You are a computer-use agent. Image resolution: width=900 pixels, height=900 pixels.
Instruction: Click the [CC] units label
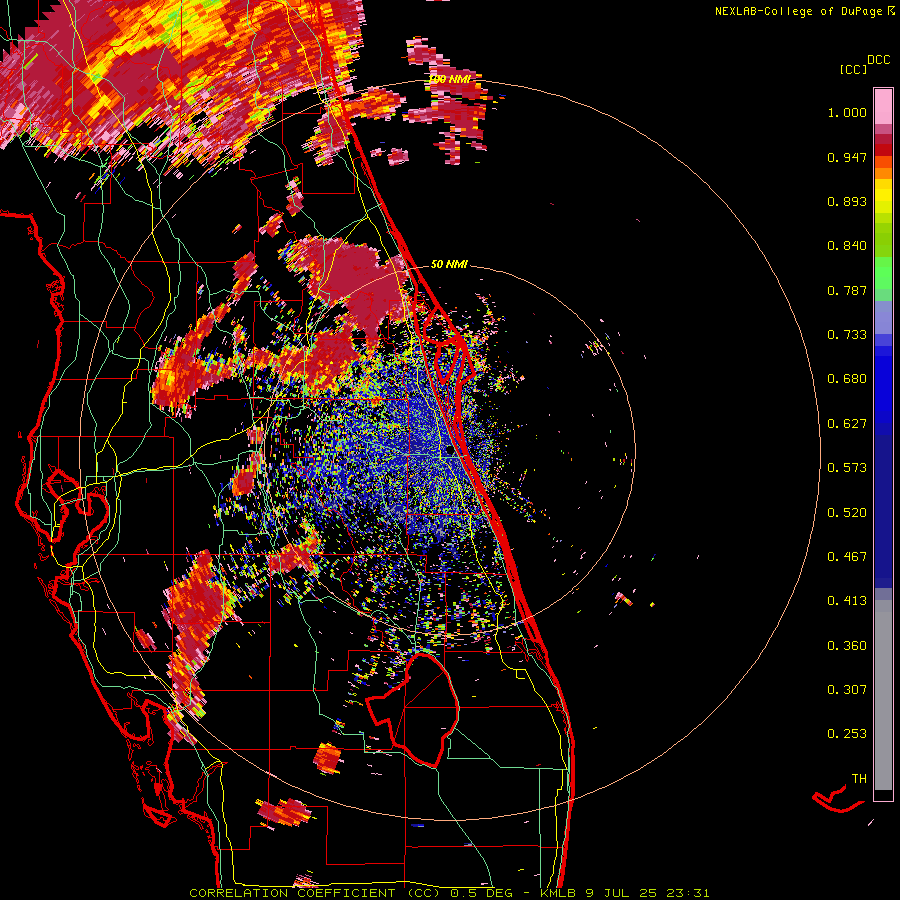coord(853,70)
